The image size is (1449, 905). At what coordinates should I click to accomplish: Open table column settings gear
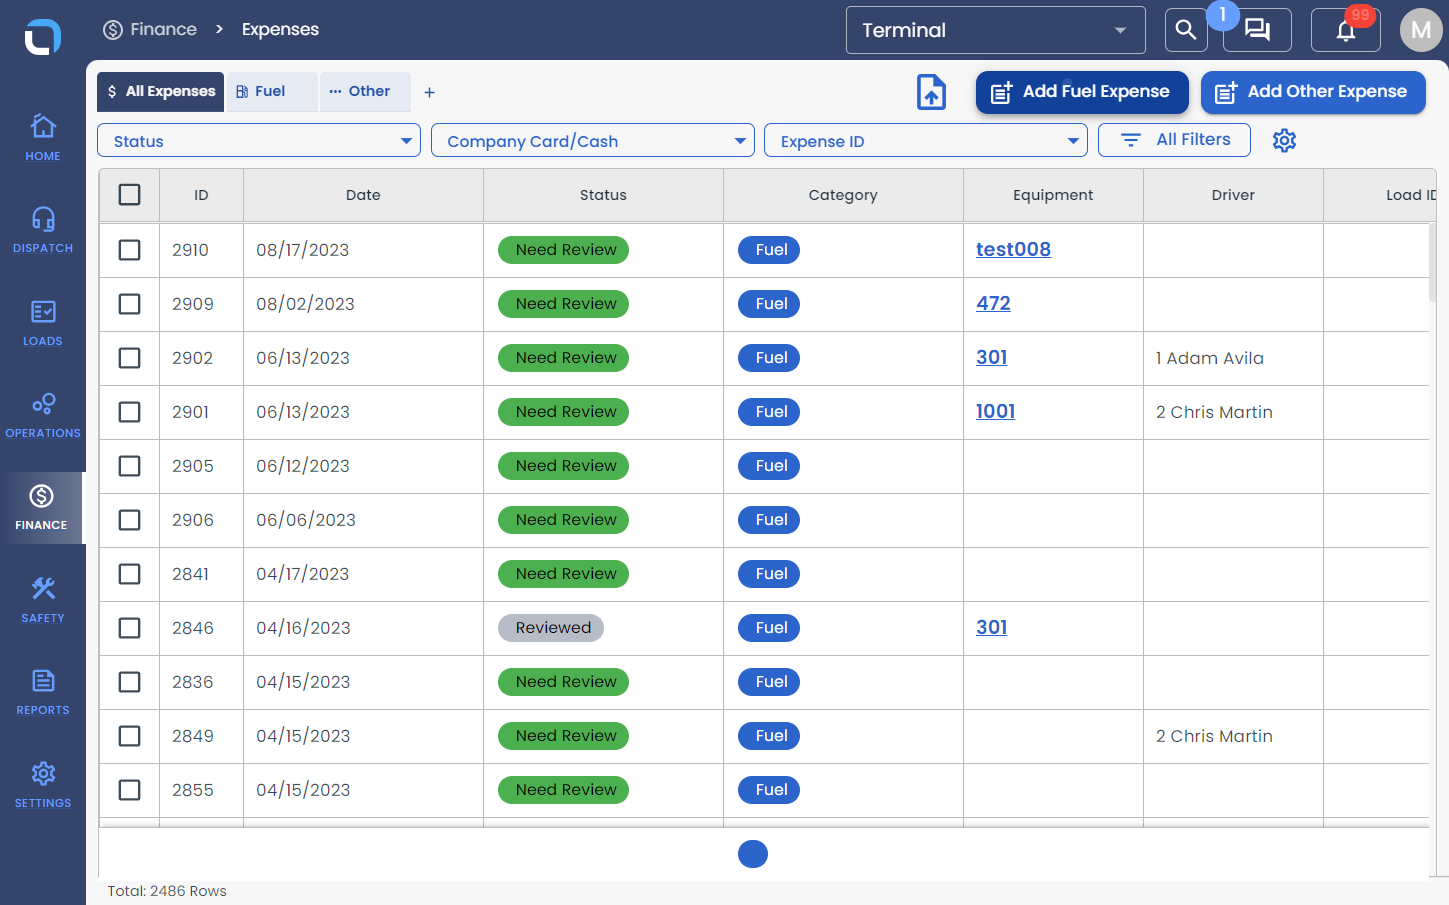(x=1284, y=140)
